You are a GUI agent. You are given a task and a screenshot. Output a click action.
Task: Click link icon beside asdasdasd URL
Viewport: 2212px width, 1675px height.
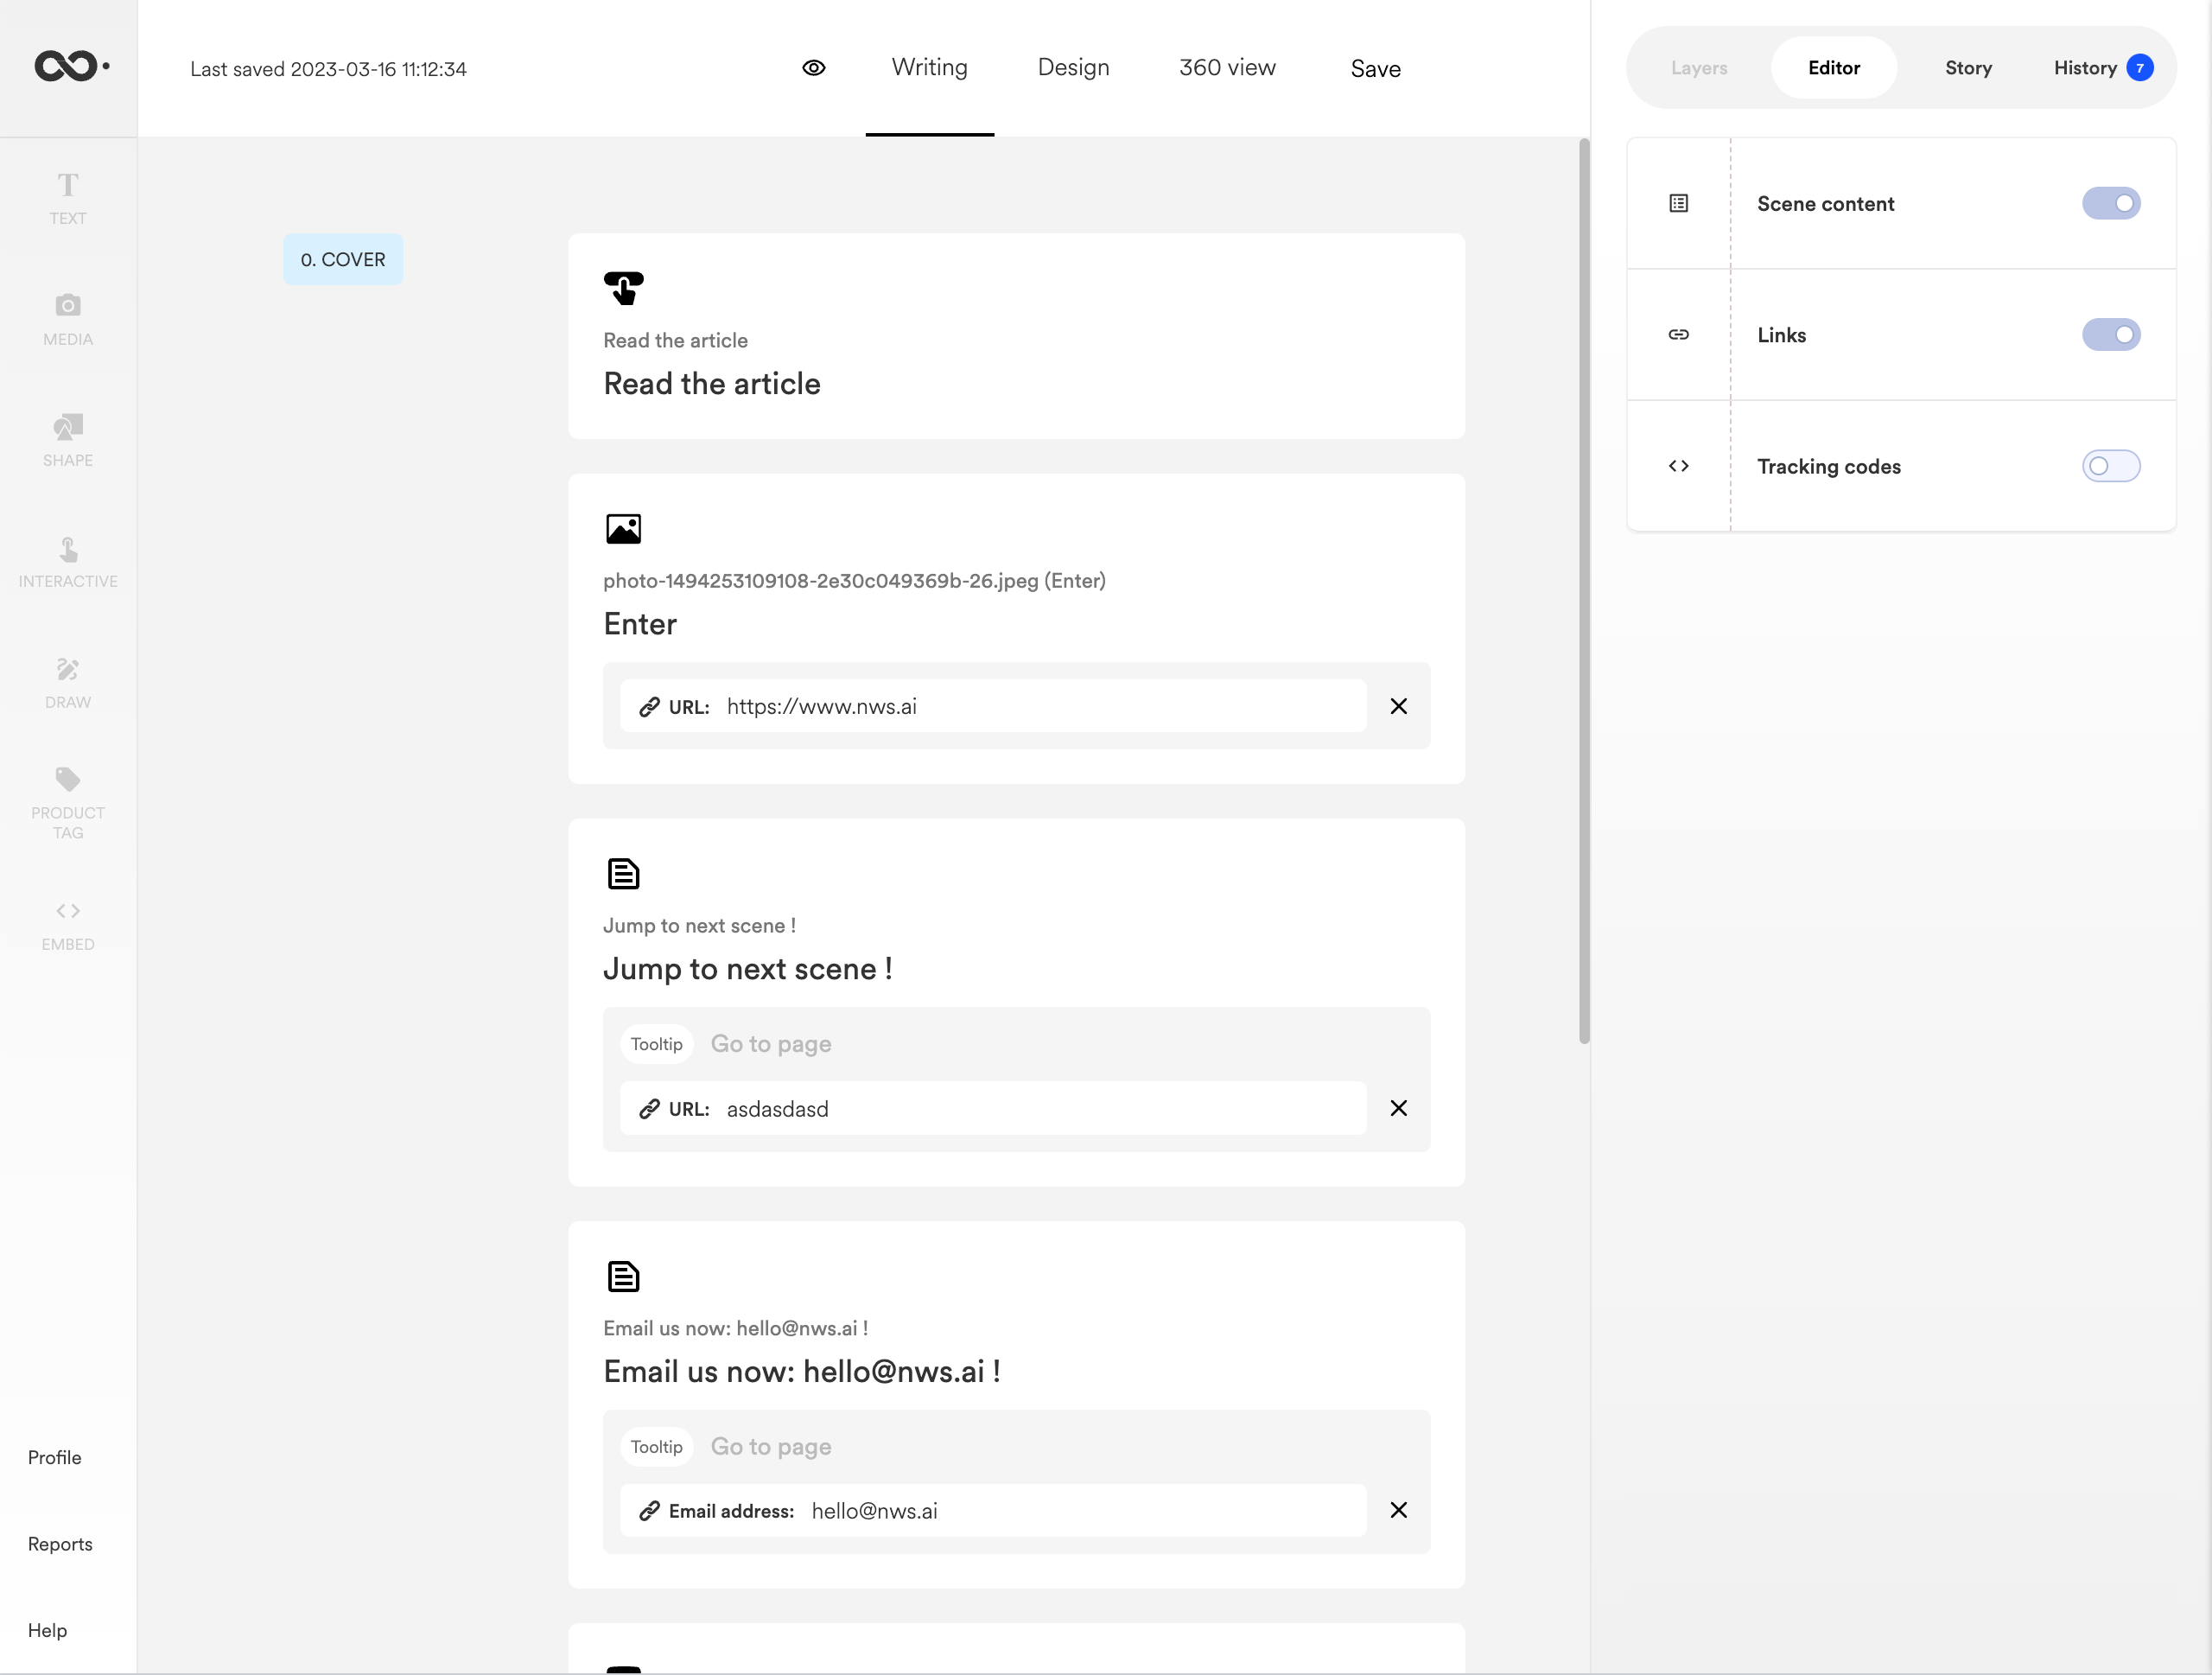coord(649,1109)
